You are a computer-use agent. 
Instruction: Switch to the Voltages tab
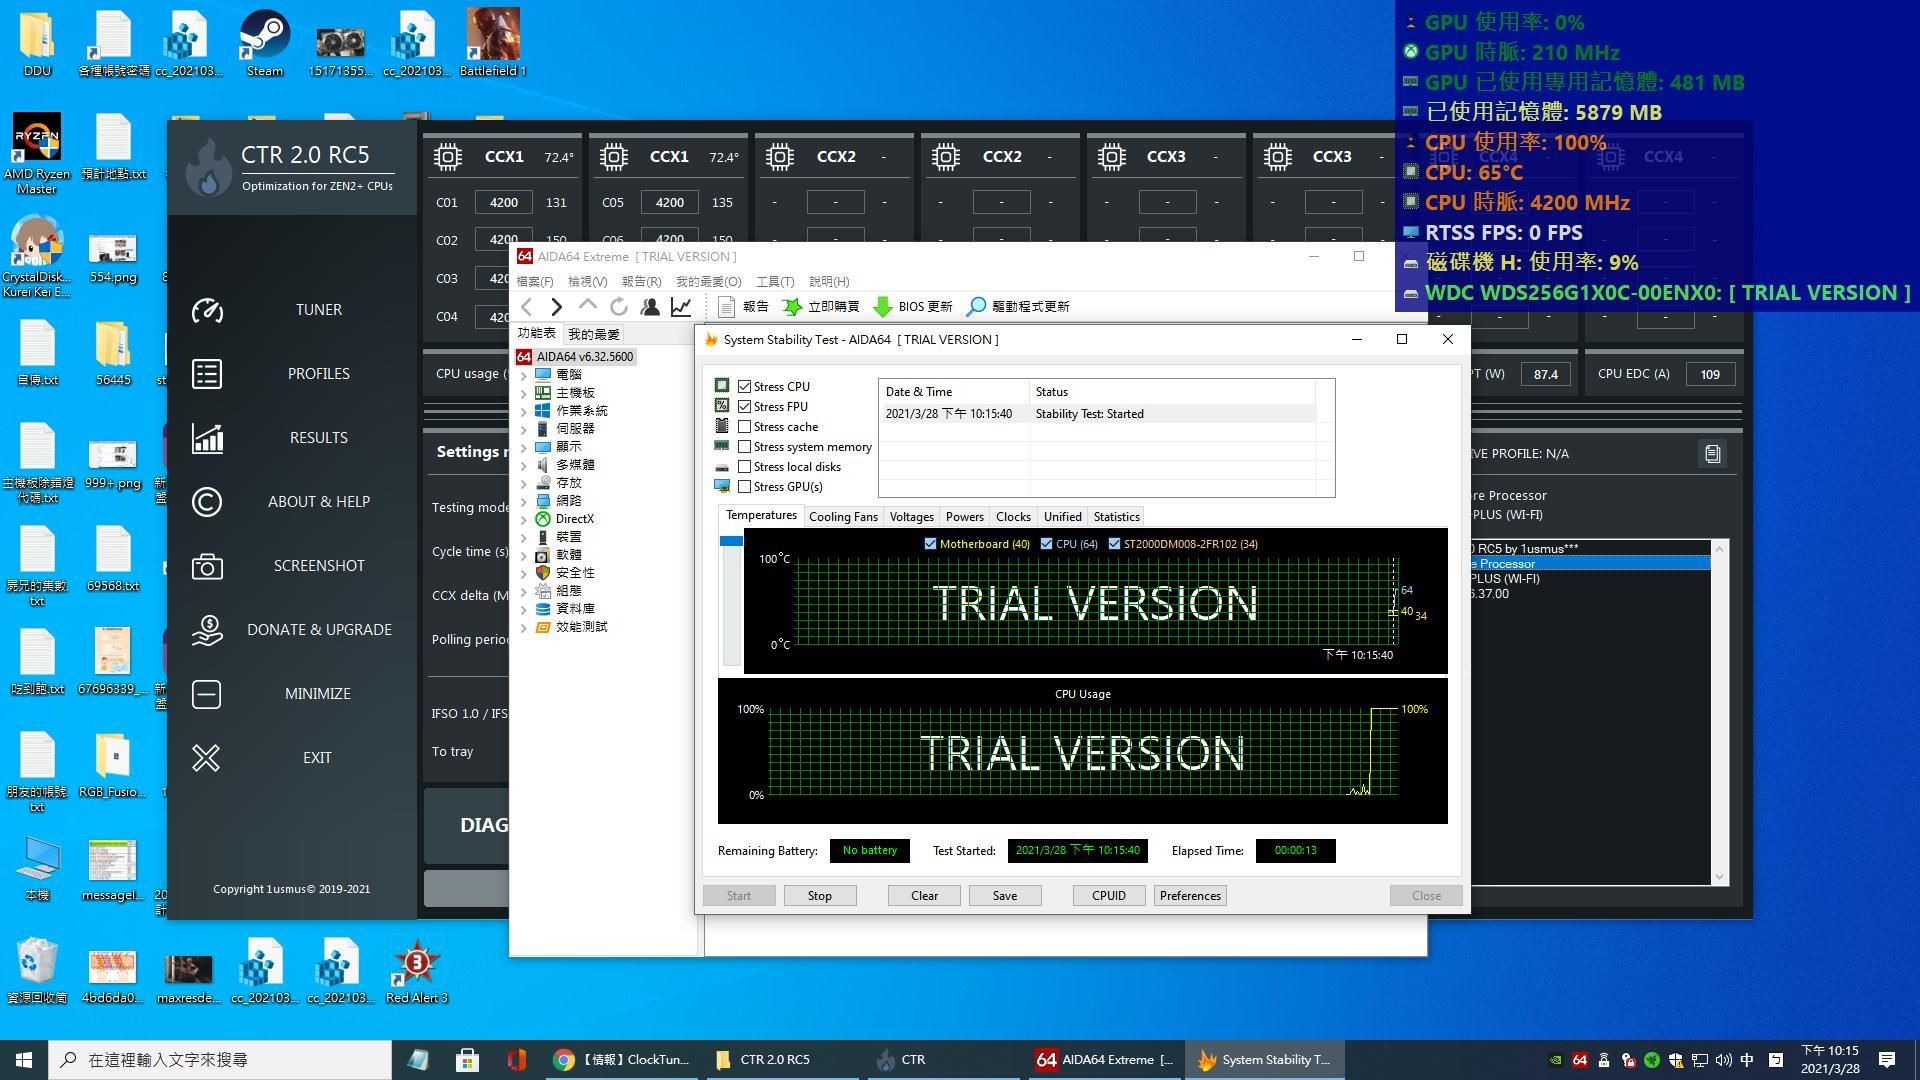pos(910,516)
